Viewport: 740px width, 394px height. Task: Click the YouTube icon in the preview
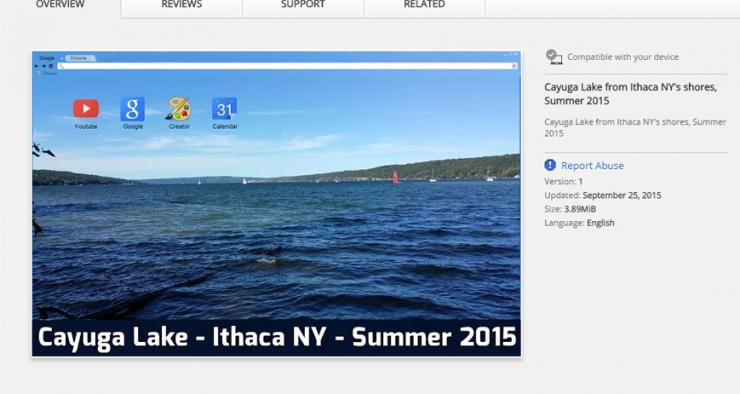[x=86, y=109]
